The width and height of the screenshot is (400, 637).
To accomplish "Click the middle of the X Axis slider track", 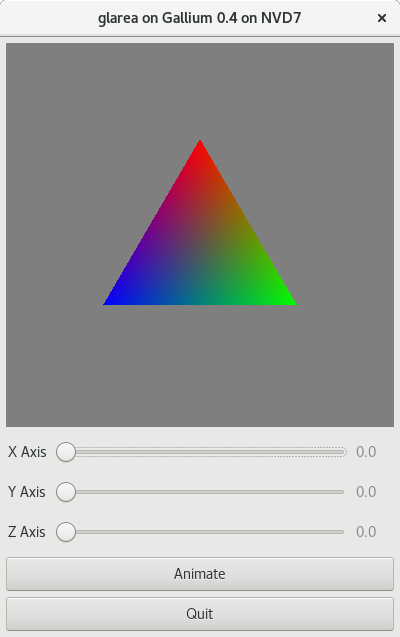I will pos(201,452).
